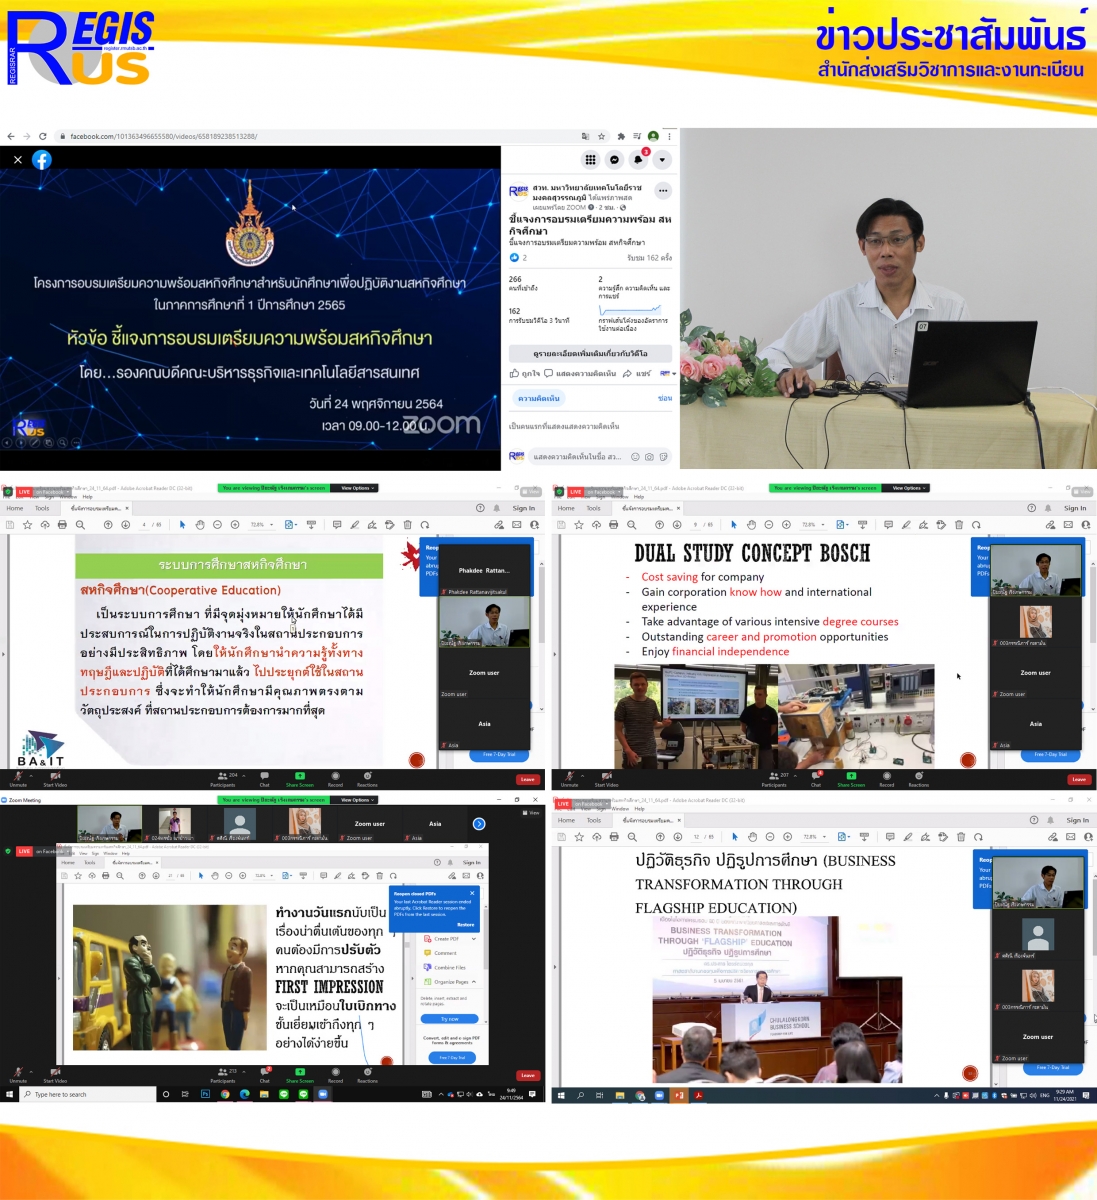This screenshot has width=1097, height=1200.
Task: Close the Facebook video viewer
Action: (18, 160)
